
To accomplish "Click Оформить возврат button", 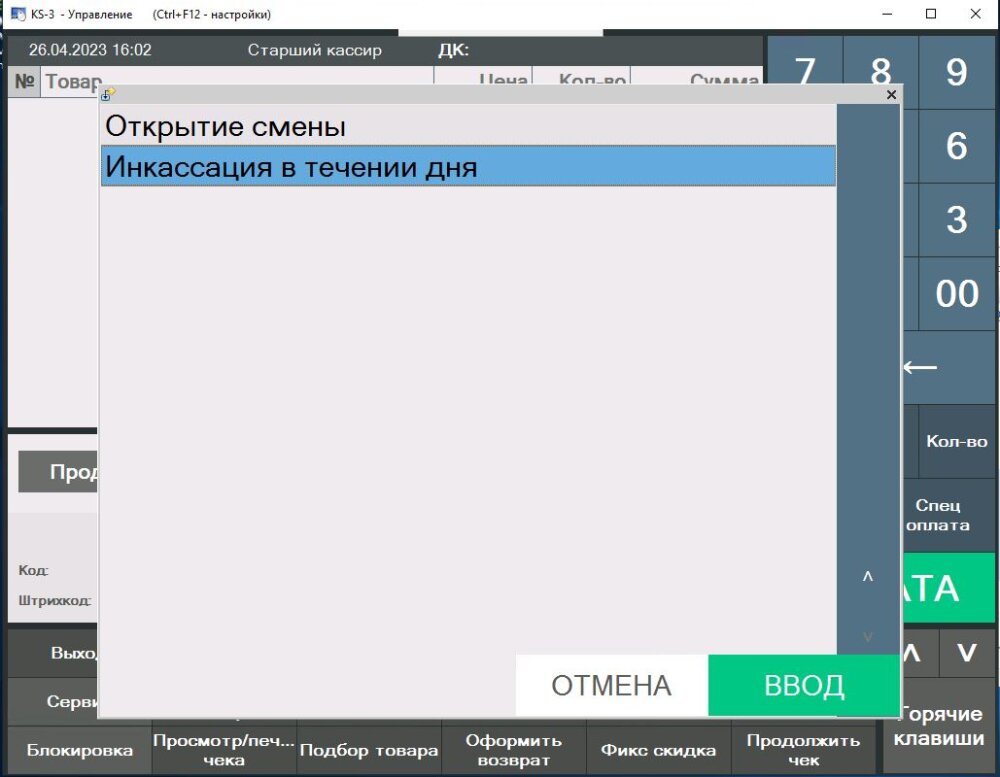I will pyautogui.click(x=513, y=750).
